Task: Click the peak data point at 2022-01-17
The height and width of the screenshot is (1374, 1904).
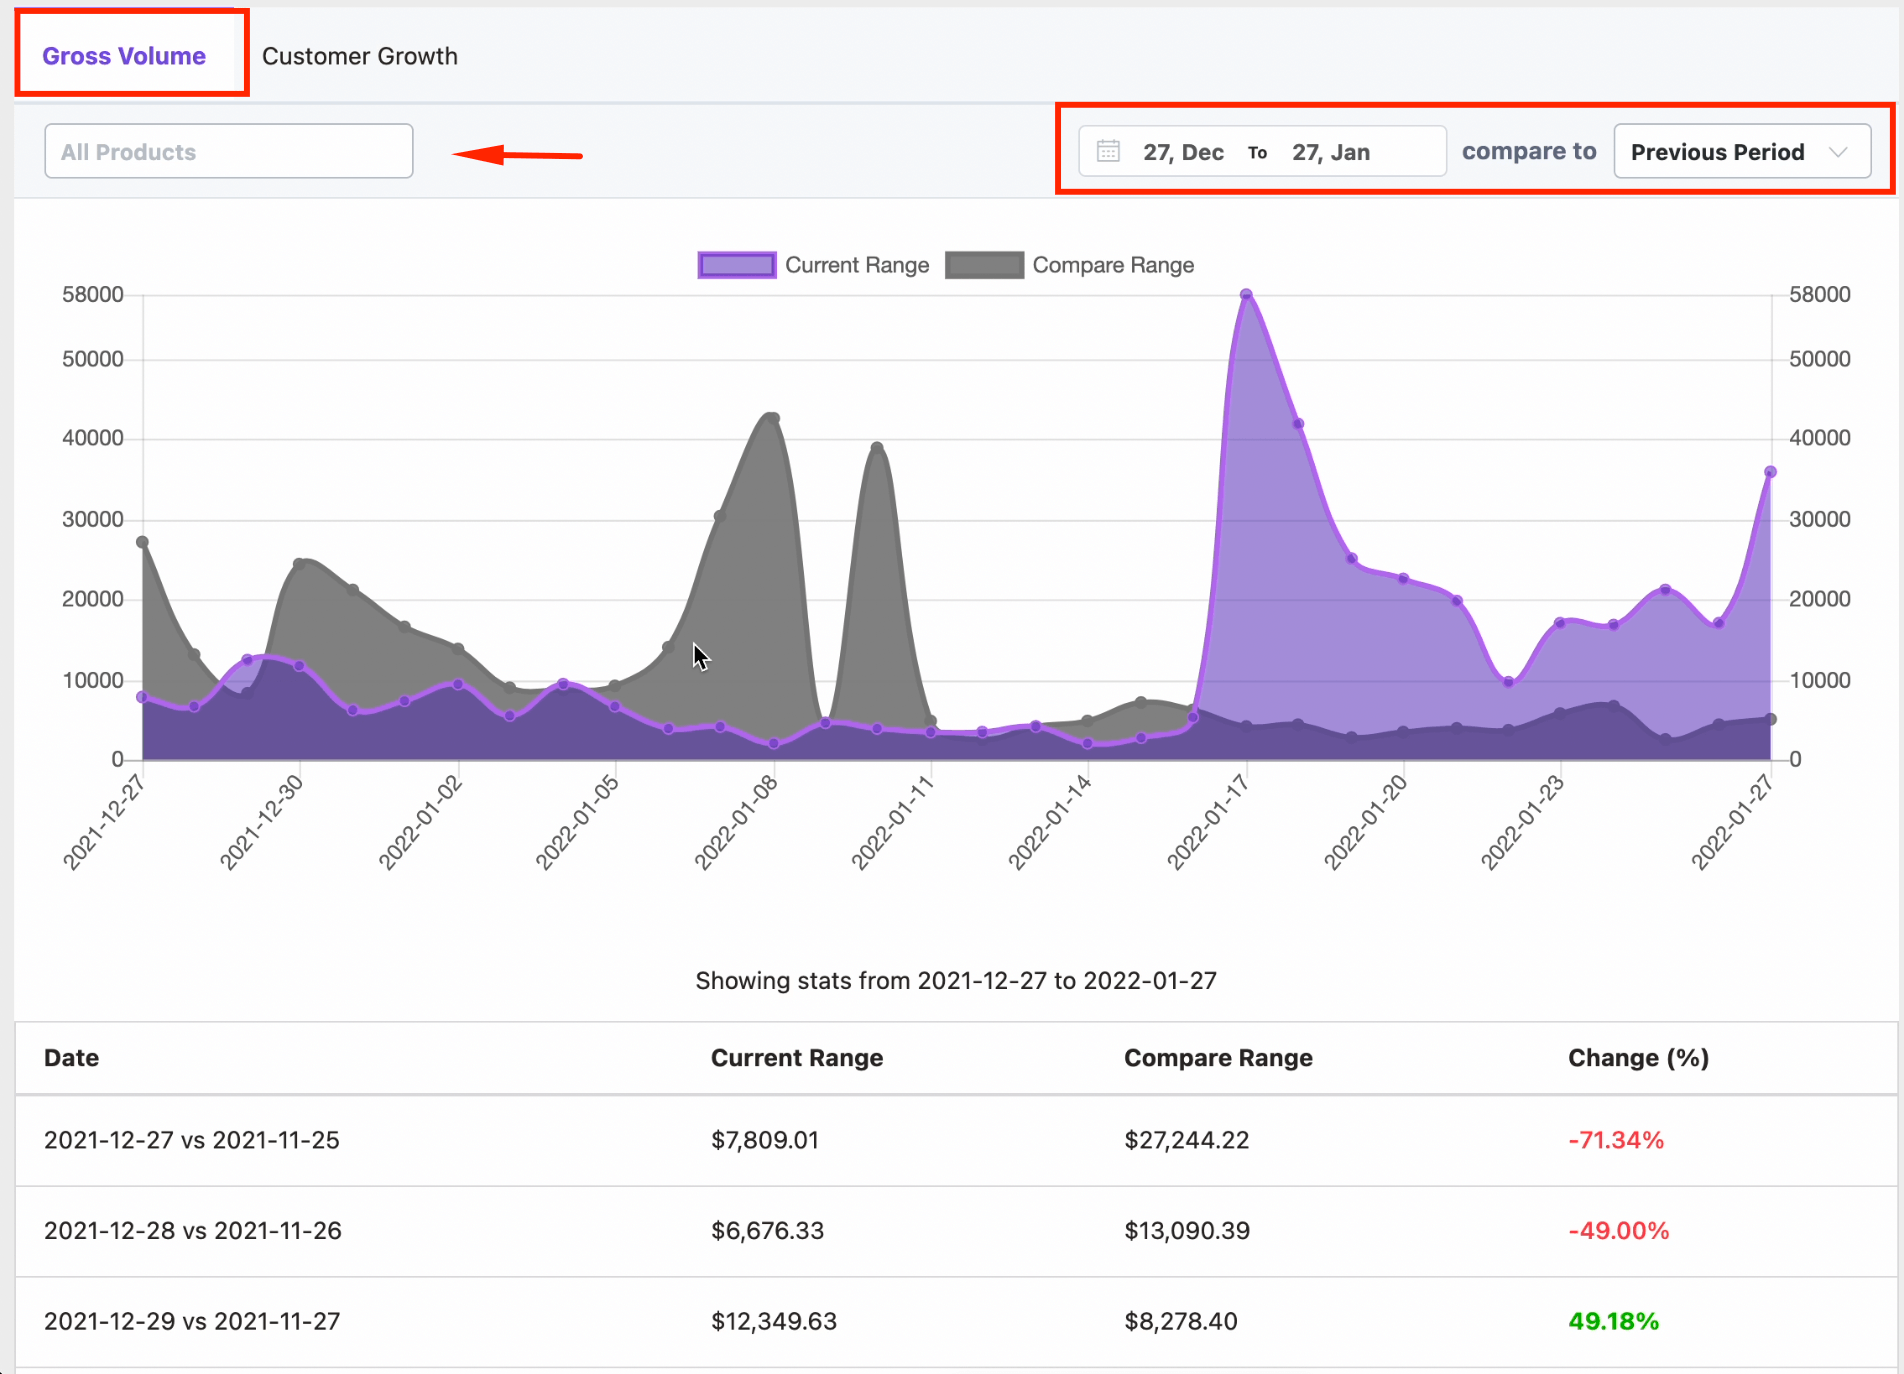Action: click(1246, 295)
